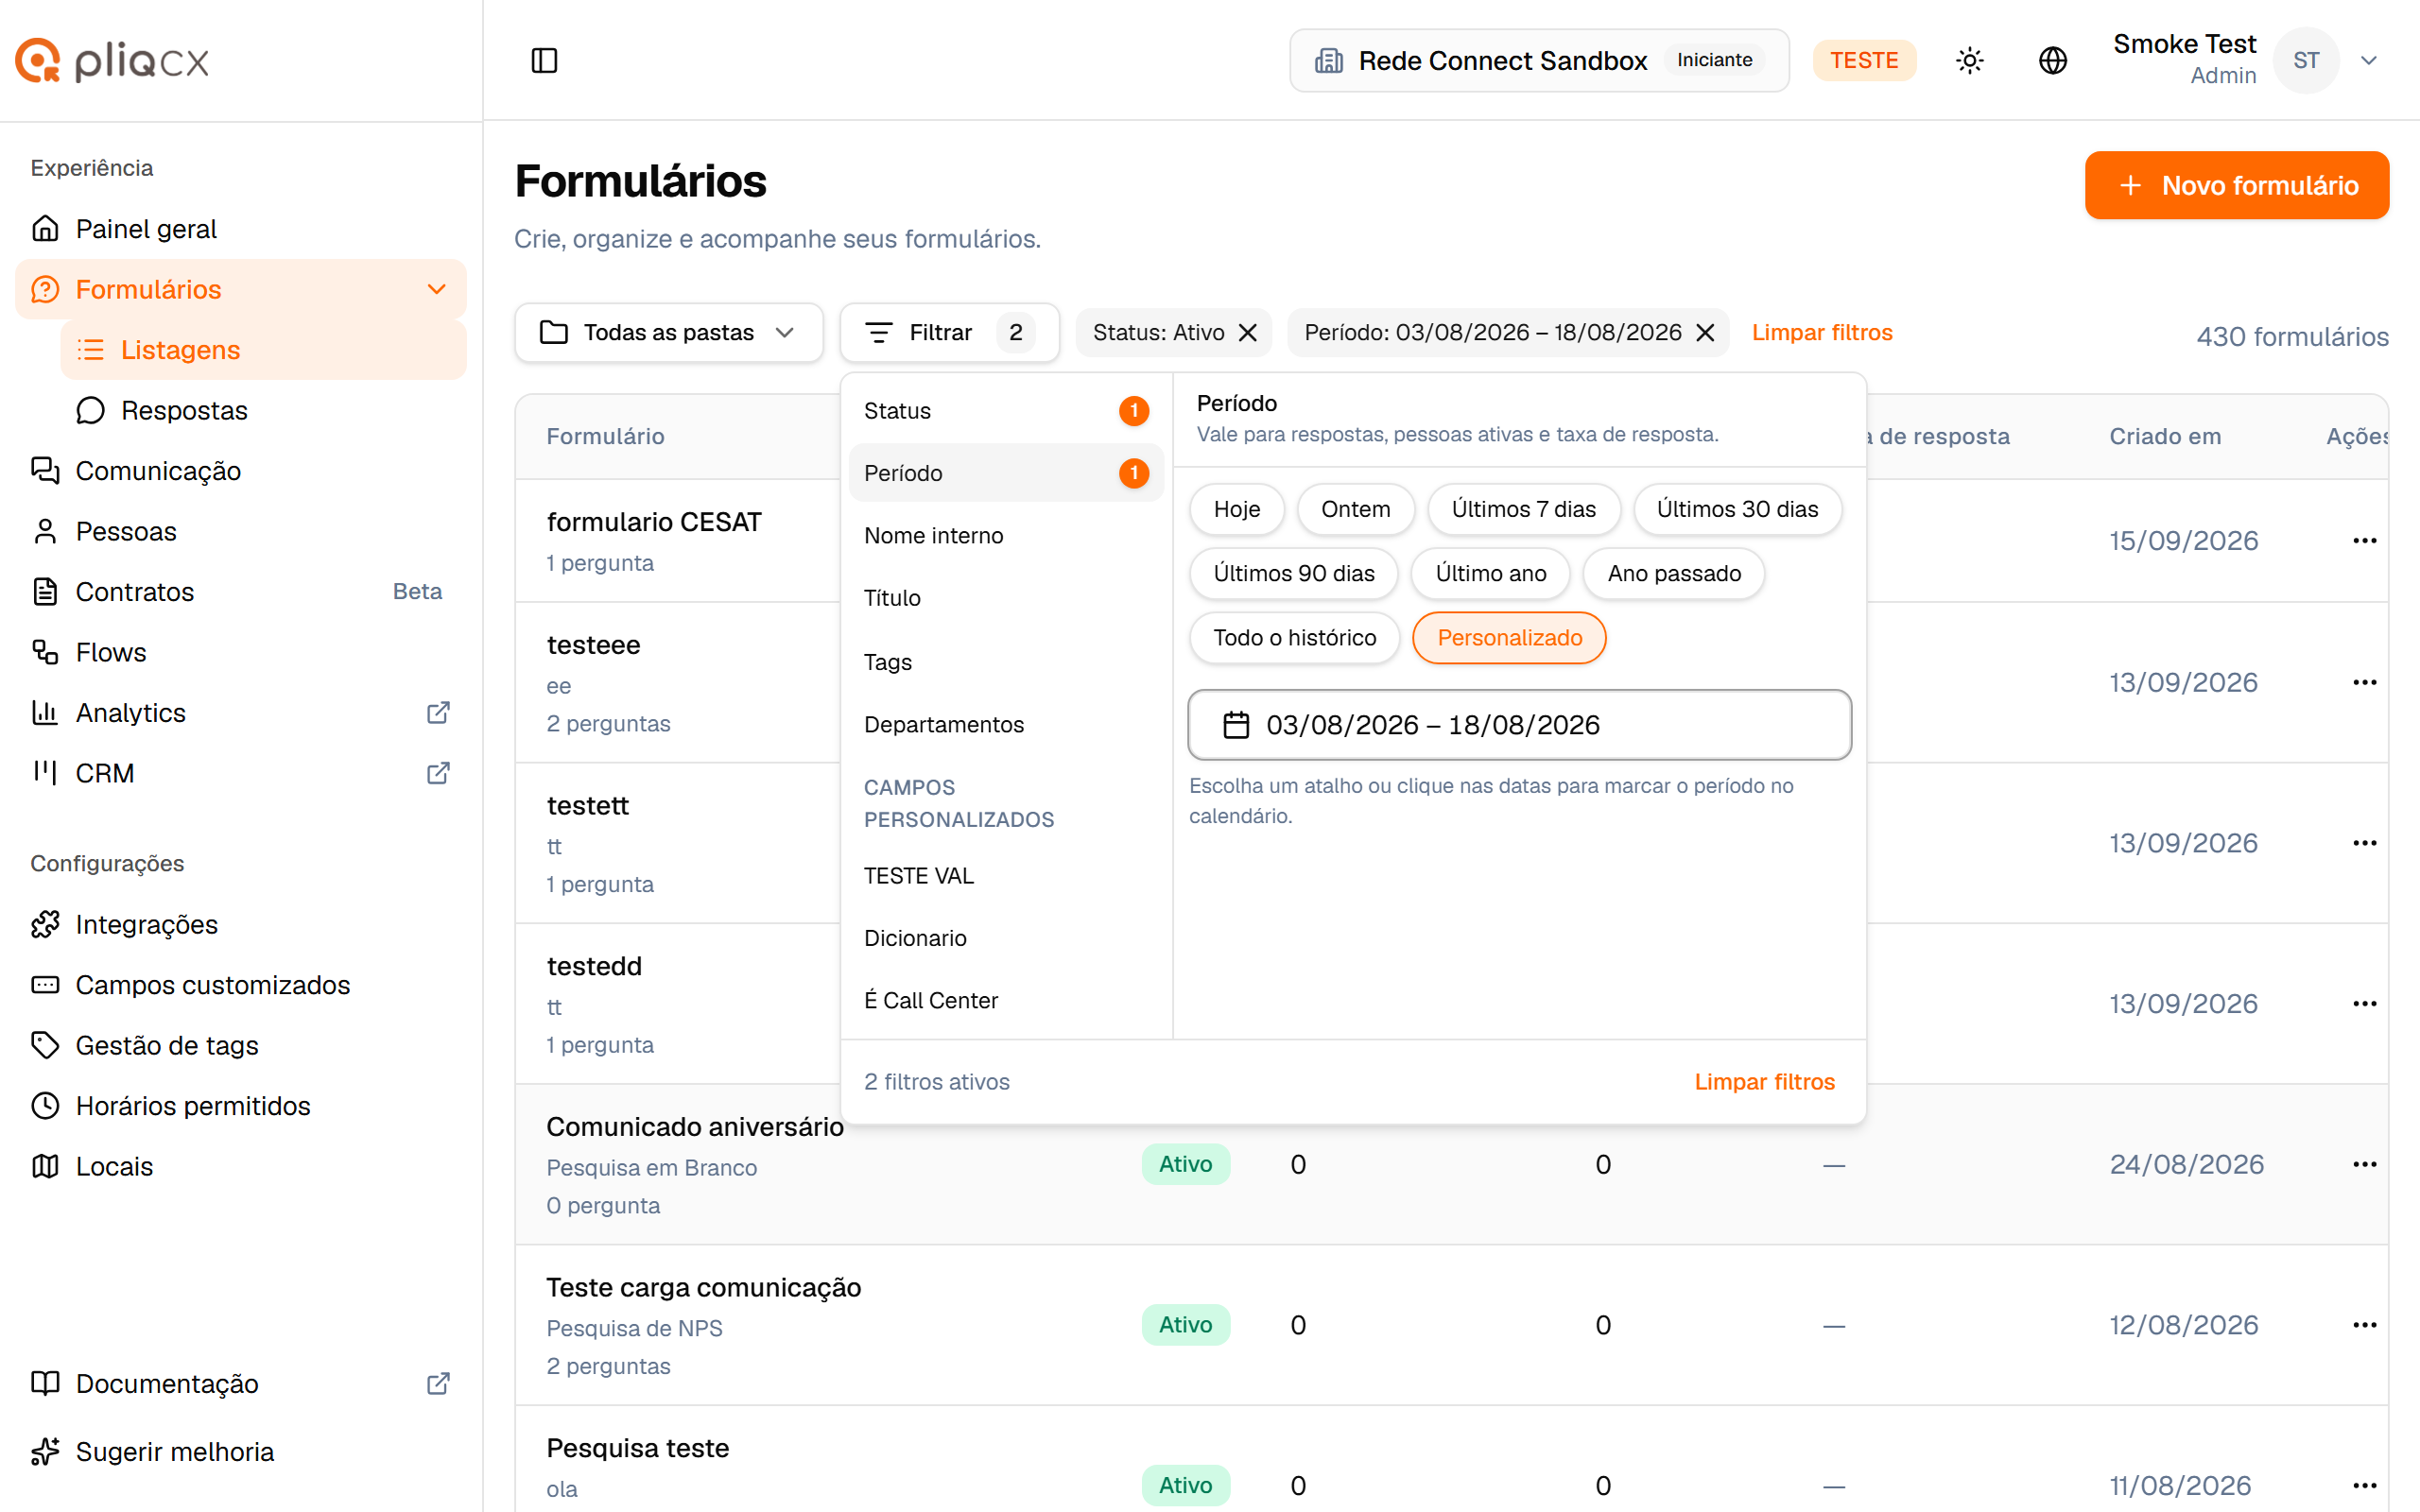Select Últimos 30 dias shortcut
The height and width of the screenshot is (1512, 2420).
[x=1737, y=509]
